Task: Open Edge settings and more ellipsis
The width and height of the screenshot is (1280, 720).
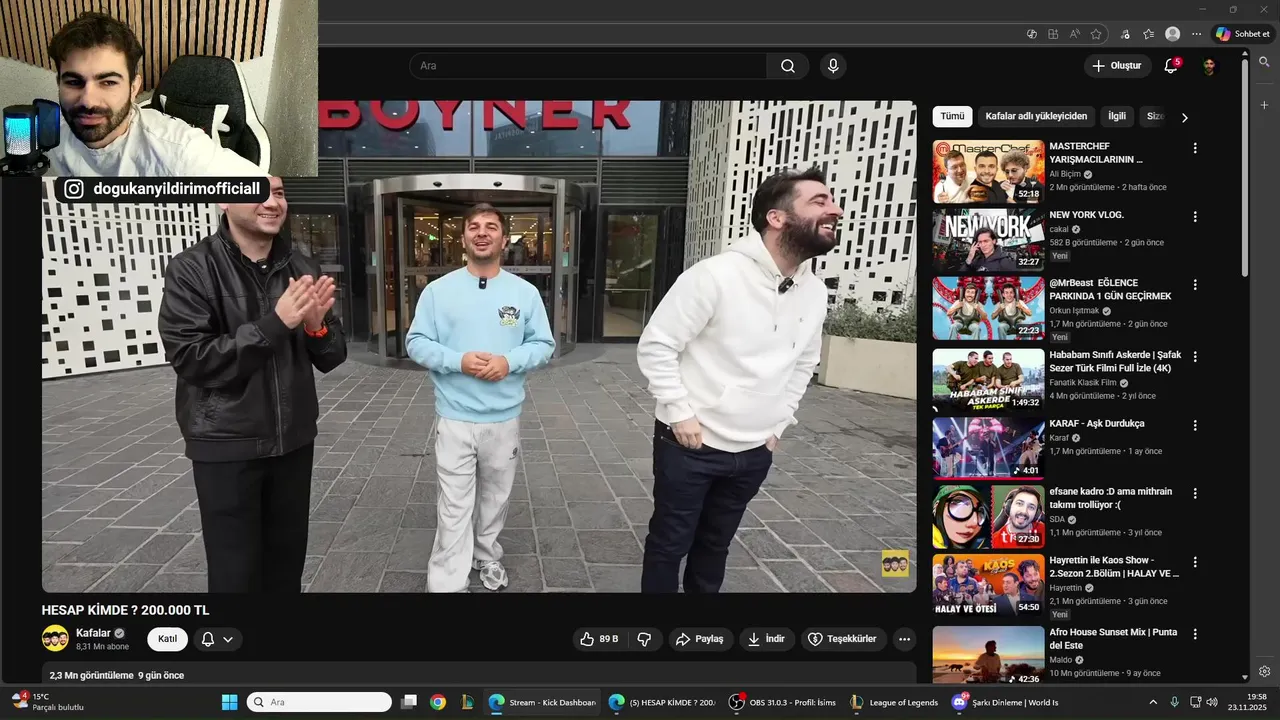Action: [1196, 34]
